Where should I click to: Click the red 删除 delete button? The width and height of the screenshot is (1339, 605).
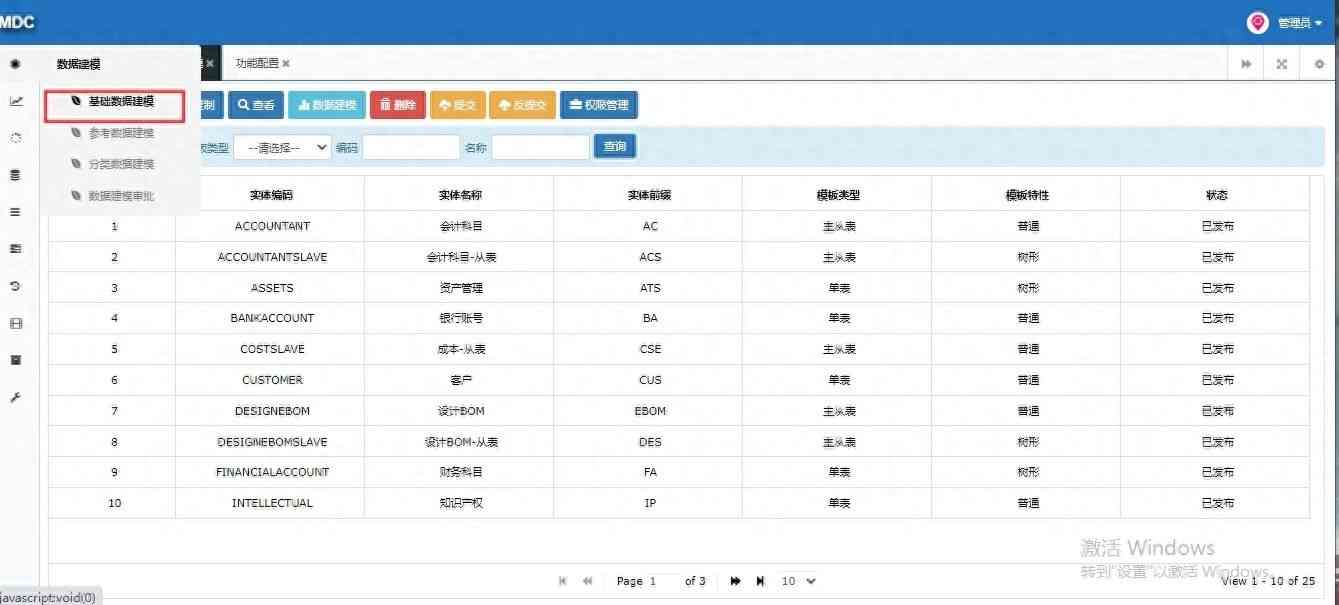click(398, 105)
